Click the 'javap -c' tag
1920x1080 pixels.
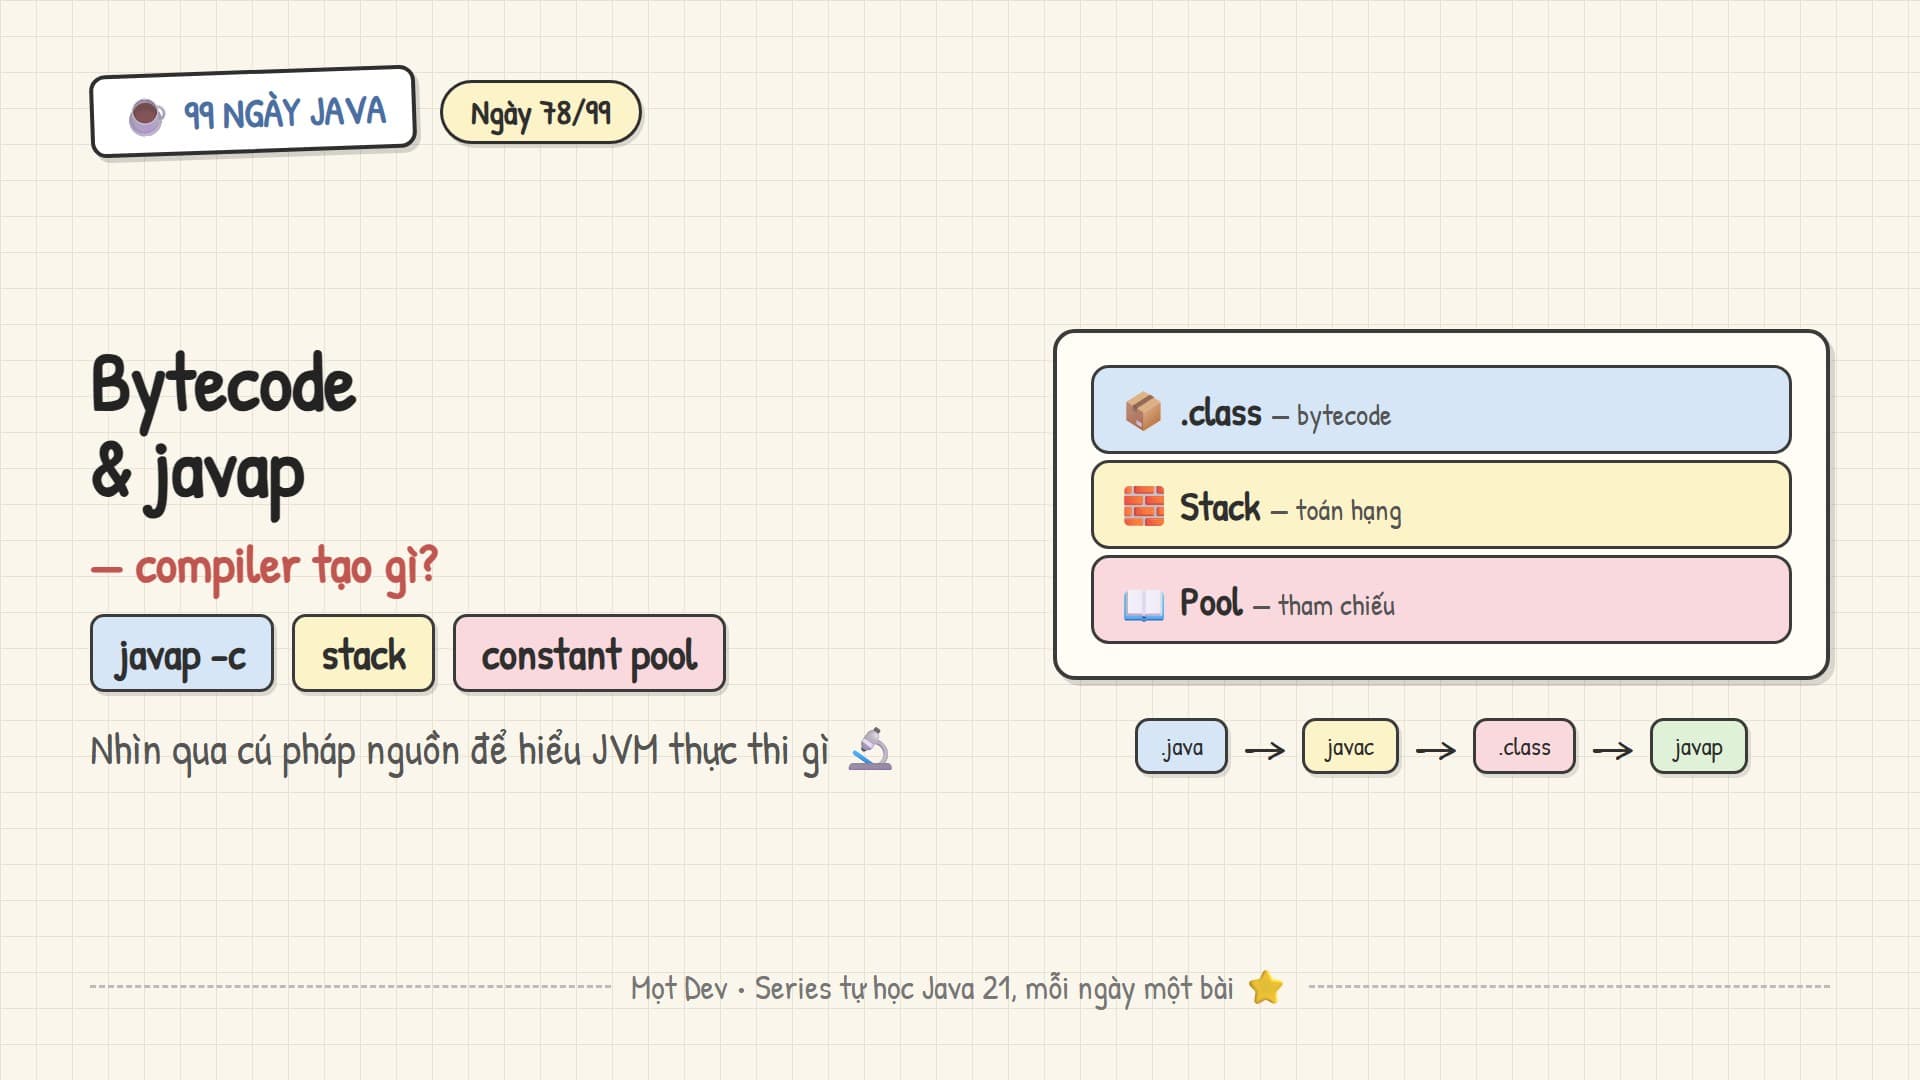pos(182,654)
